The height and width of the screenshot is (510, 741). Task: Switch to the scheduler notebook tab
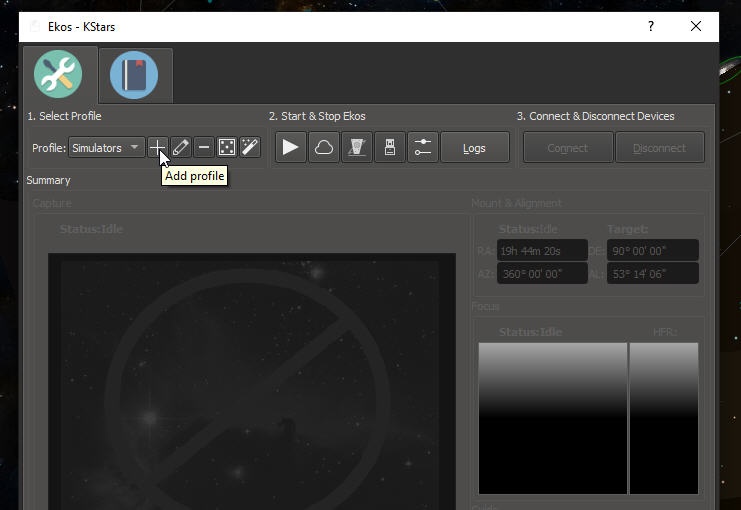pyautogui.click(x=134, y=75)
